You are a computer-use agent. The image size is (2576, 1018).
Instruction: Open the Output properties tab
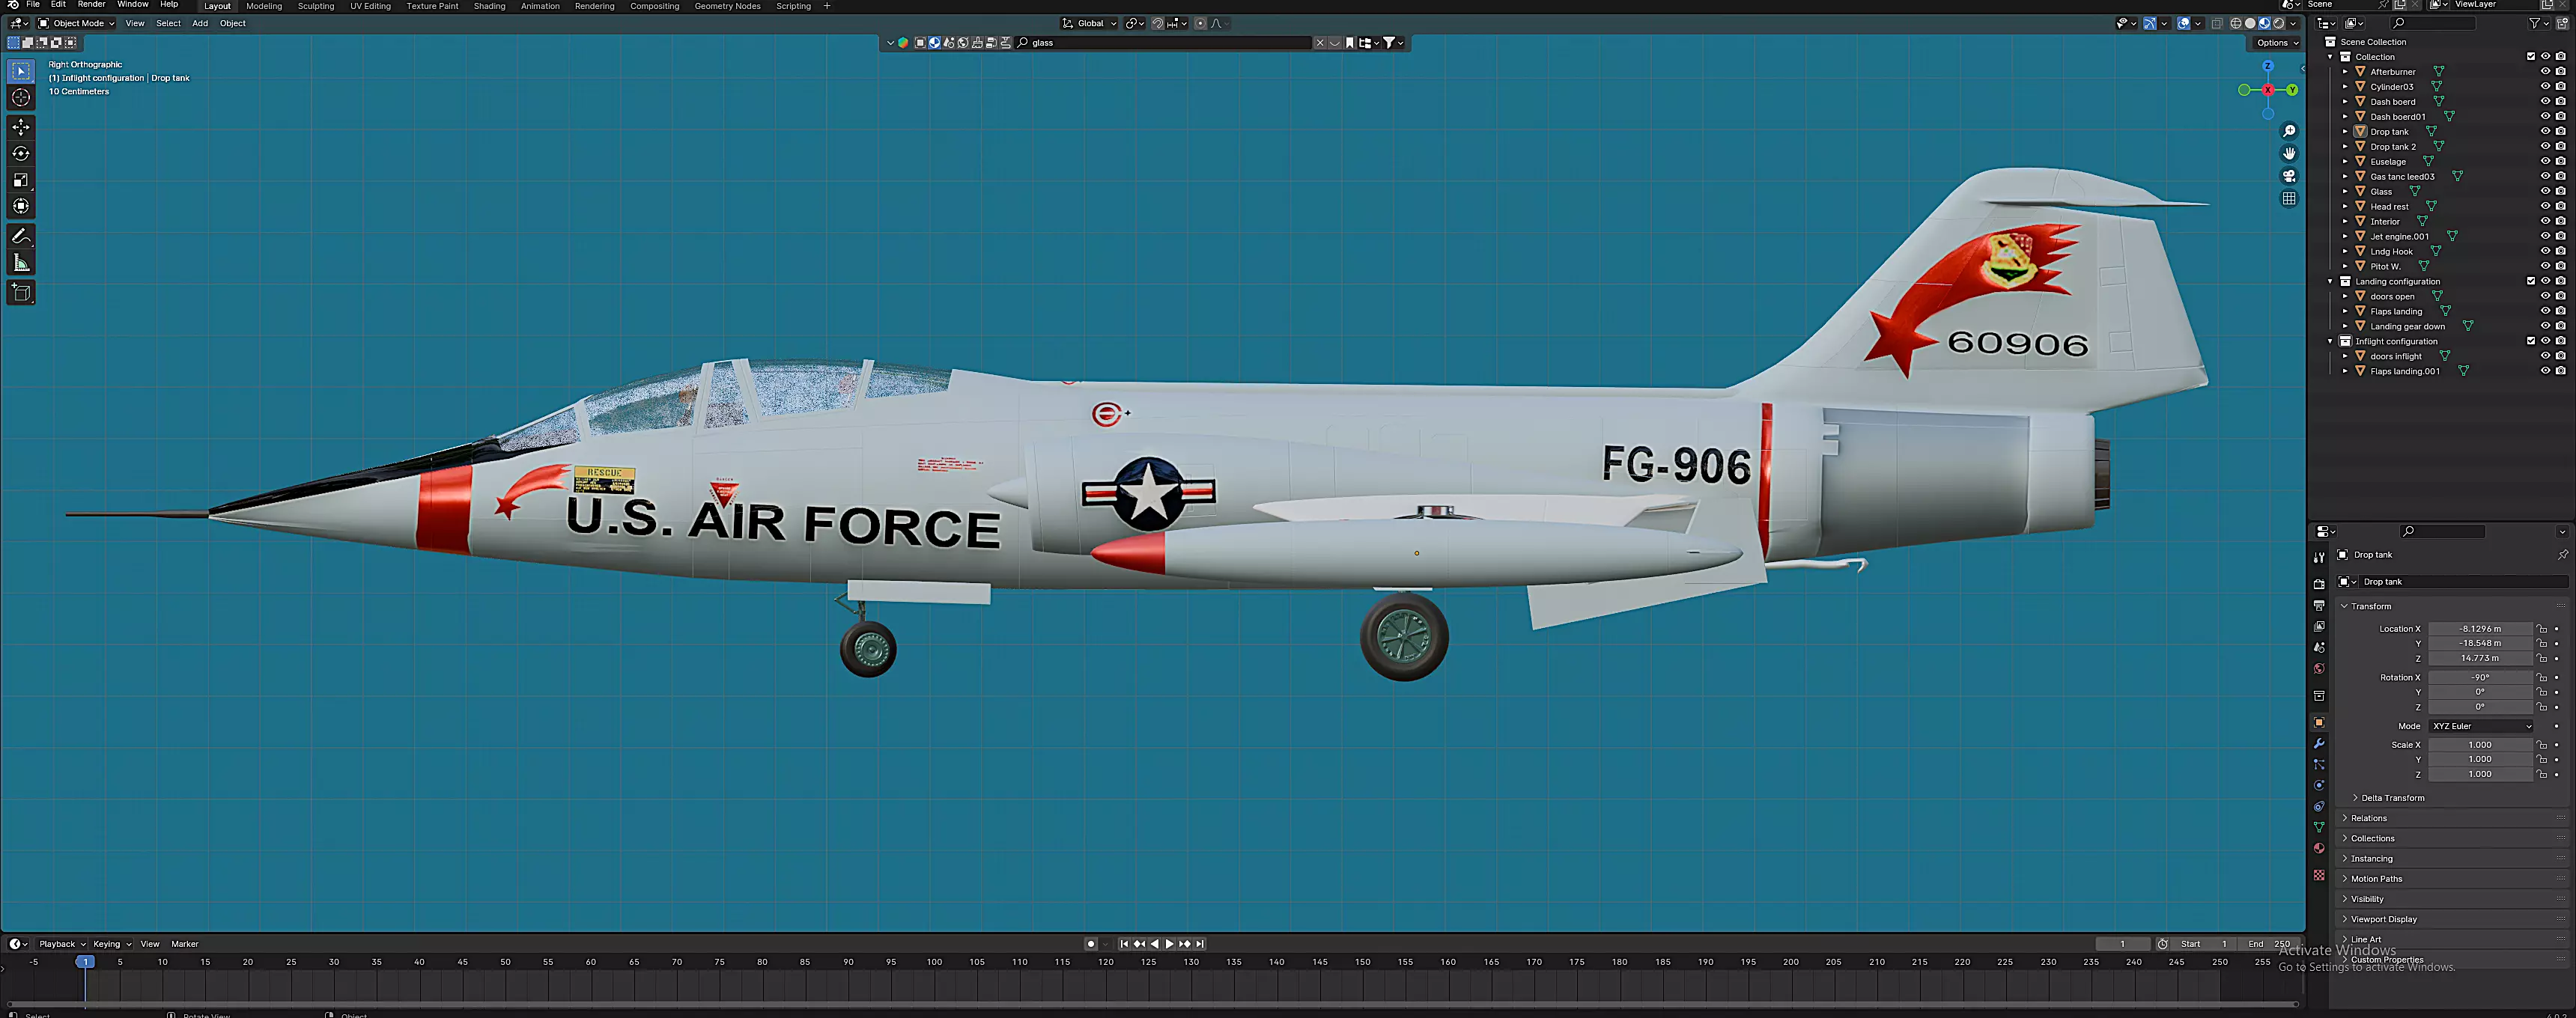pyautogui.click(x=2319, y=605)
